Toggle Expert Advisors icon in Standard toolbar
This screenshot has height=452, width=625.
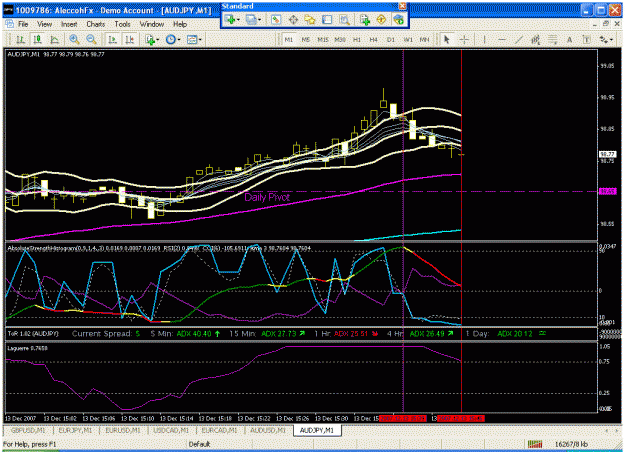tap(398, 20)
